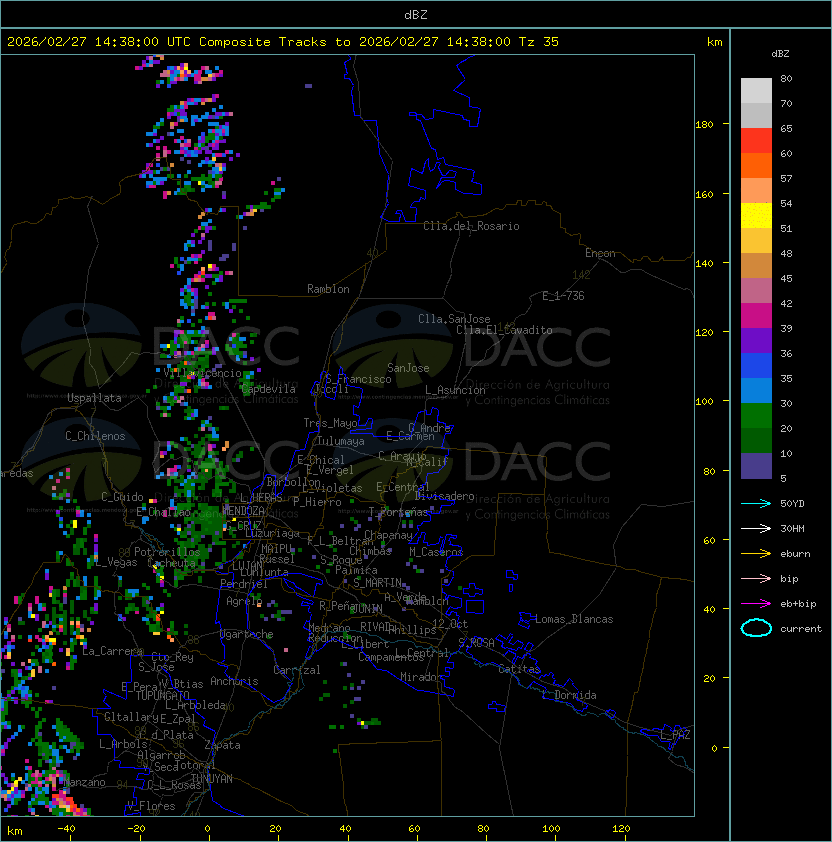Click the 'Ugarteche' map label

click(x=247, y=634)
